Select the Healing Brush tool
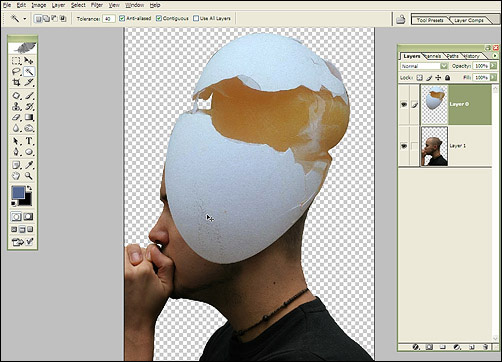This screenshot has height=362, width=502. tap(16, 96)
